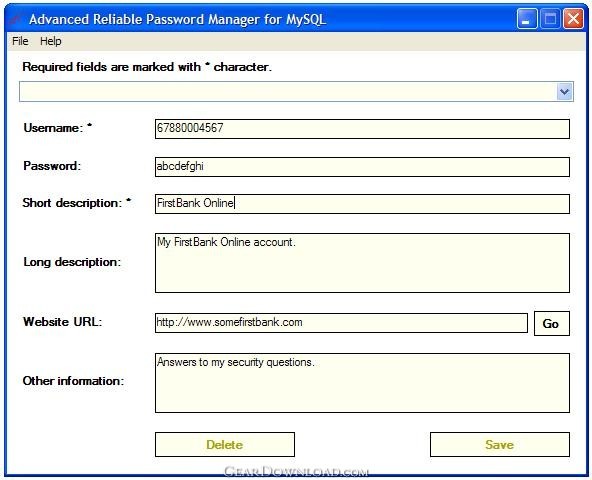Focus the Username field containing 67880004567
The width and height of the screenshot is (592, 480).
(362, 129)
